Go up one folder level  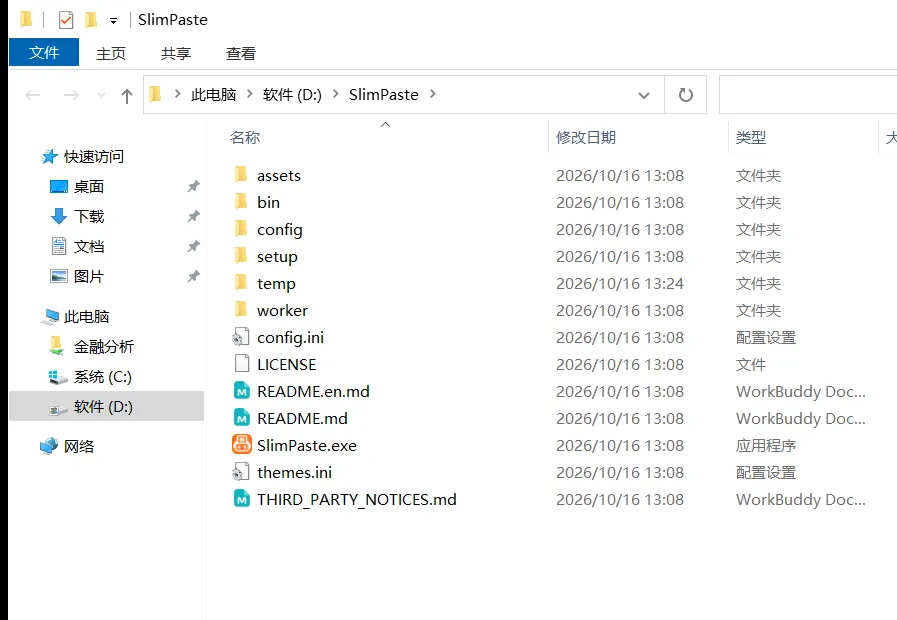pyautogui.click(x=126, y=96)
